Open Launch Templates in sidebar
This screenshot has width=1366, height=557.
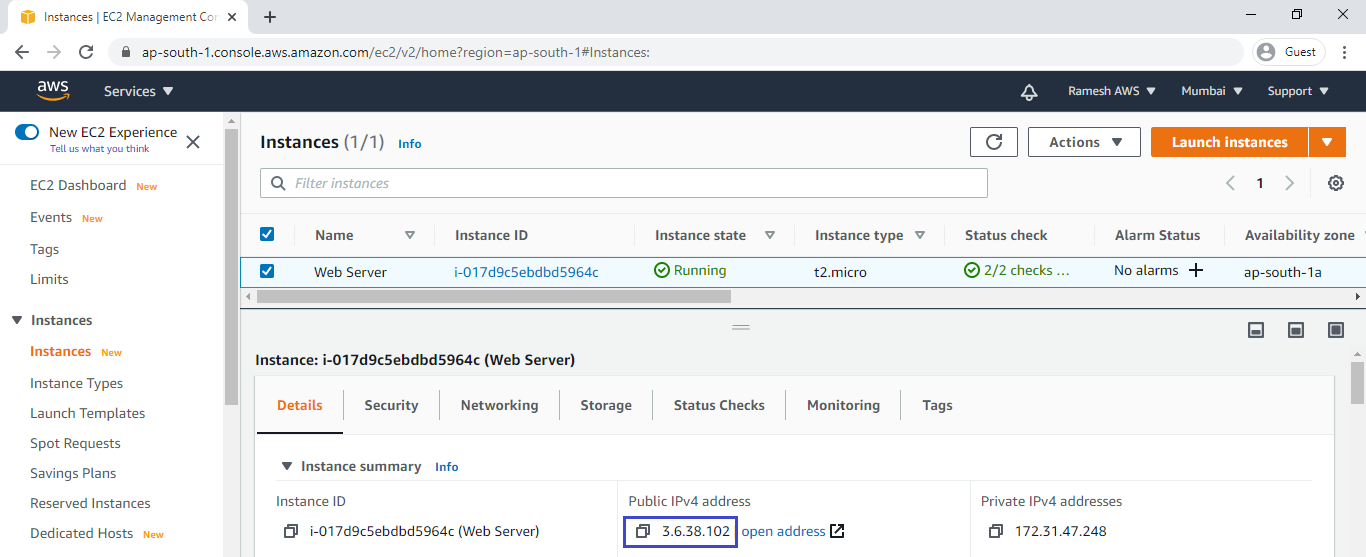coord(87,413)
